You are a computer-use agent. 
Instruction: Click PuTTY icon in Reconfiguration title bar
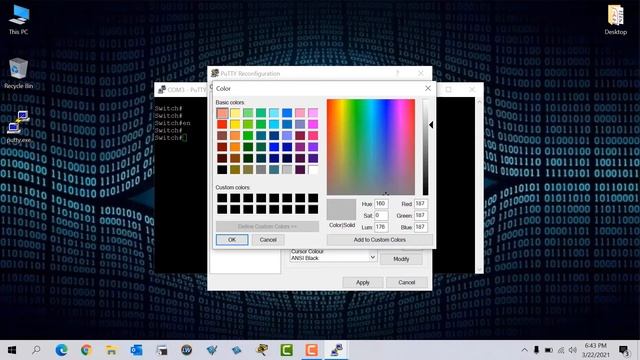click(x=215, y=73)
